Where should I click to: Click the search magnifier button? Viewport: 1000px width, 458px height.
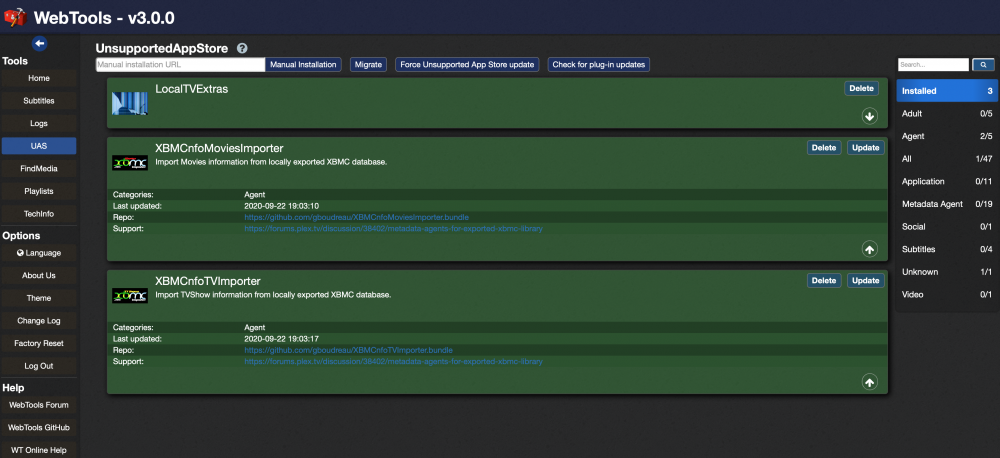point(983,64)
